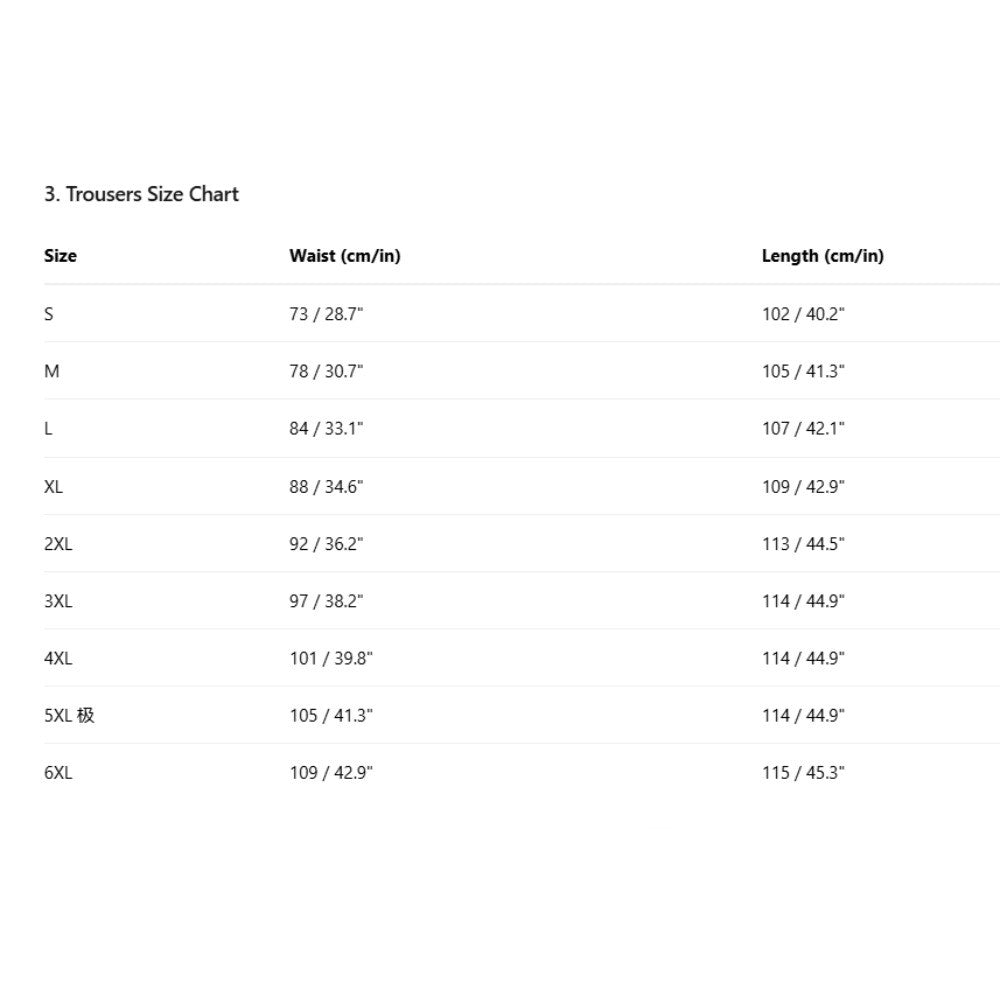
Task: Select the 6XL size row label
Action: pos(58,773)
